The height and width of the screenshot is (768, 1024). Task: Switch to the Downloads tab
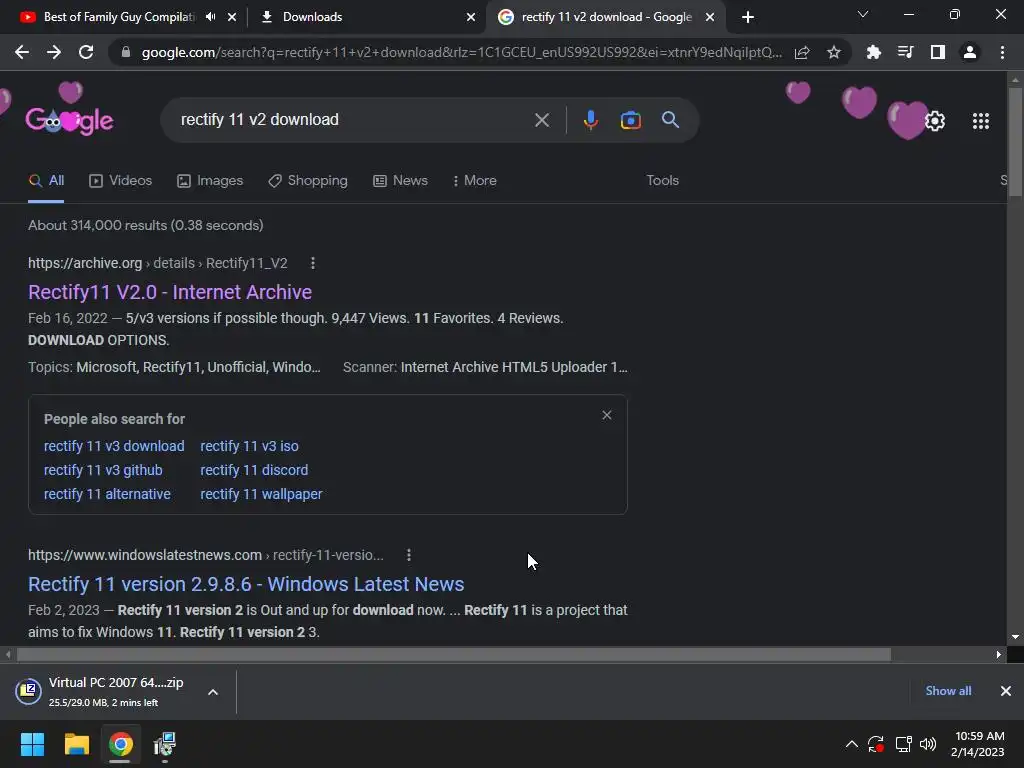point(312,17)
